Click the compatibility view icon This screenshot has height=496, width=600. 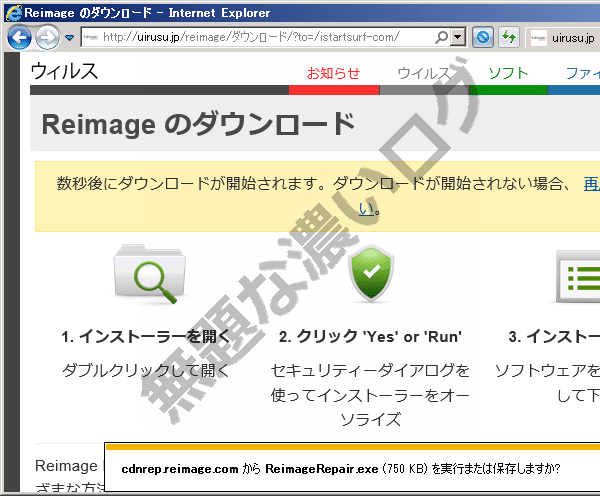coord(483,37)
